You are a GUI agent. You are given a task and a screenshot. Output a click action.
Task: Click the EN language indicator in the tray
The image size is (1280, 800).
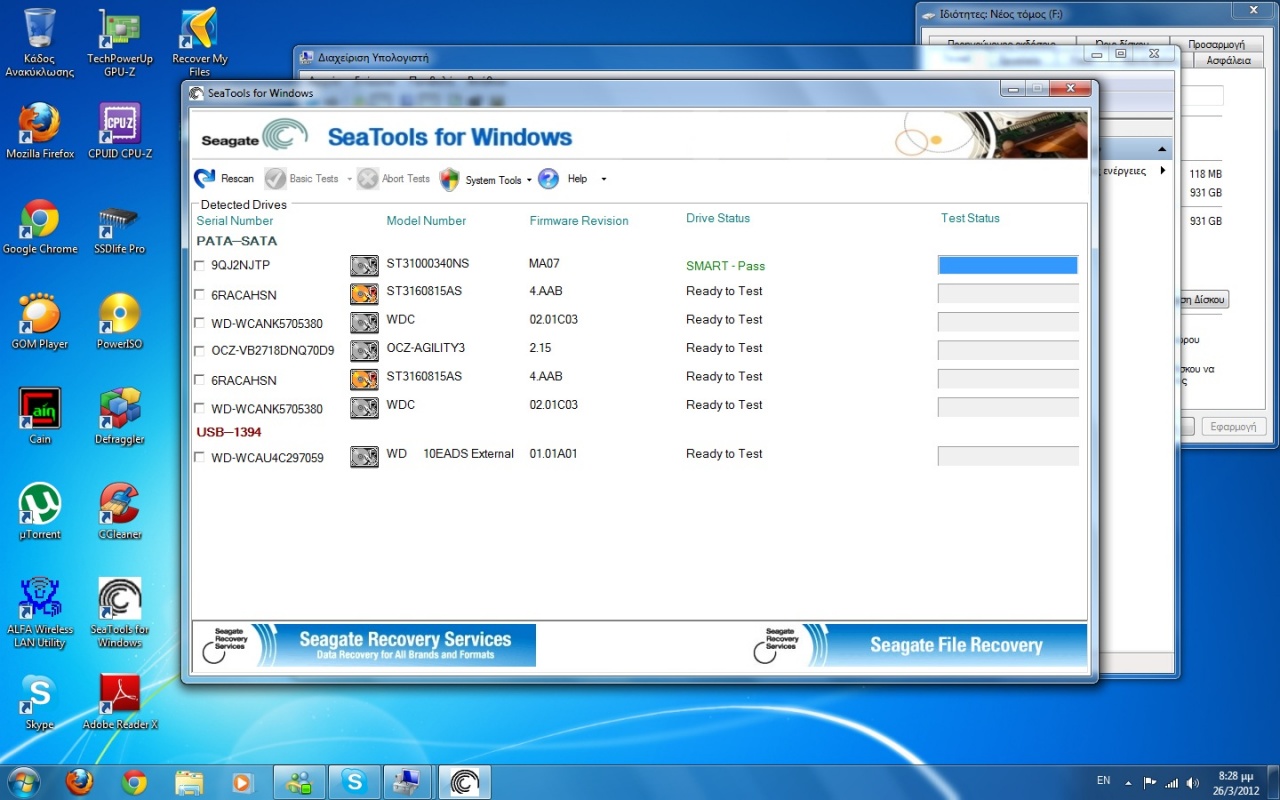coord(1103,780)
